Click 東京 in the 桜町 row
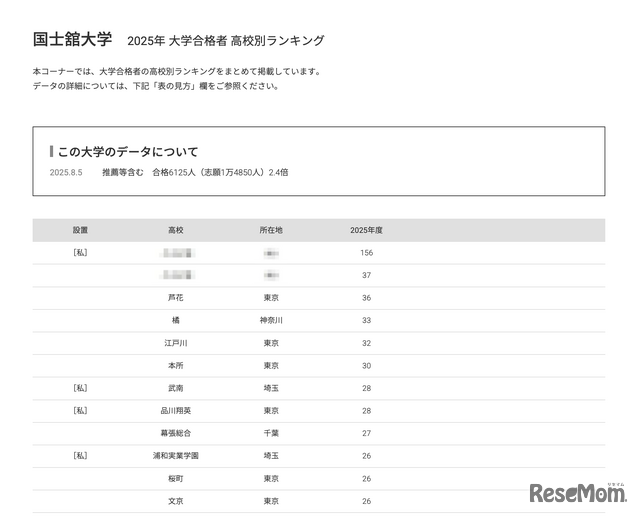Image resolution: width=640 pixels, height=516 pixels. [271, 478]
